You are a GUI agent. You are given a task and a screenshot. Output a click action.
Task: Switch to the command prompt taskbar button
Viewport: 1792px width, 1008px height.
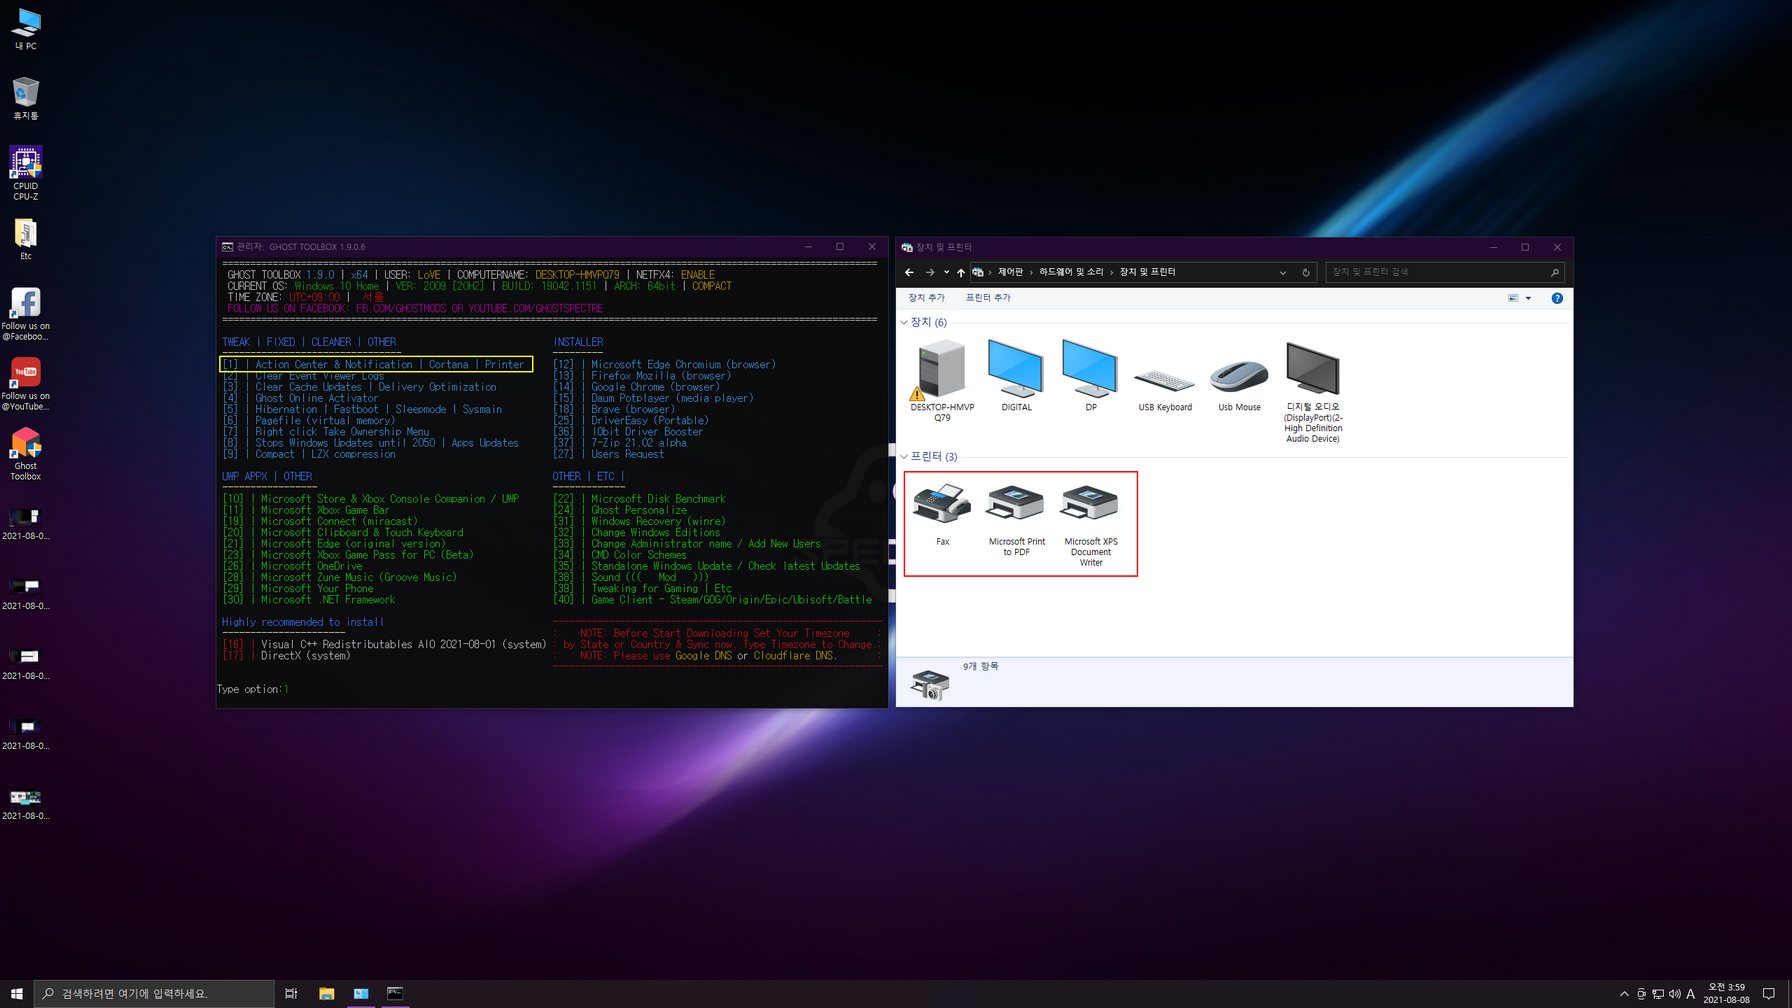[395, 993]
